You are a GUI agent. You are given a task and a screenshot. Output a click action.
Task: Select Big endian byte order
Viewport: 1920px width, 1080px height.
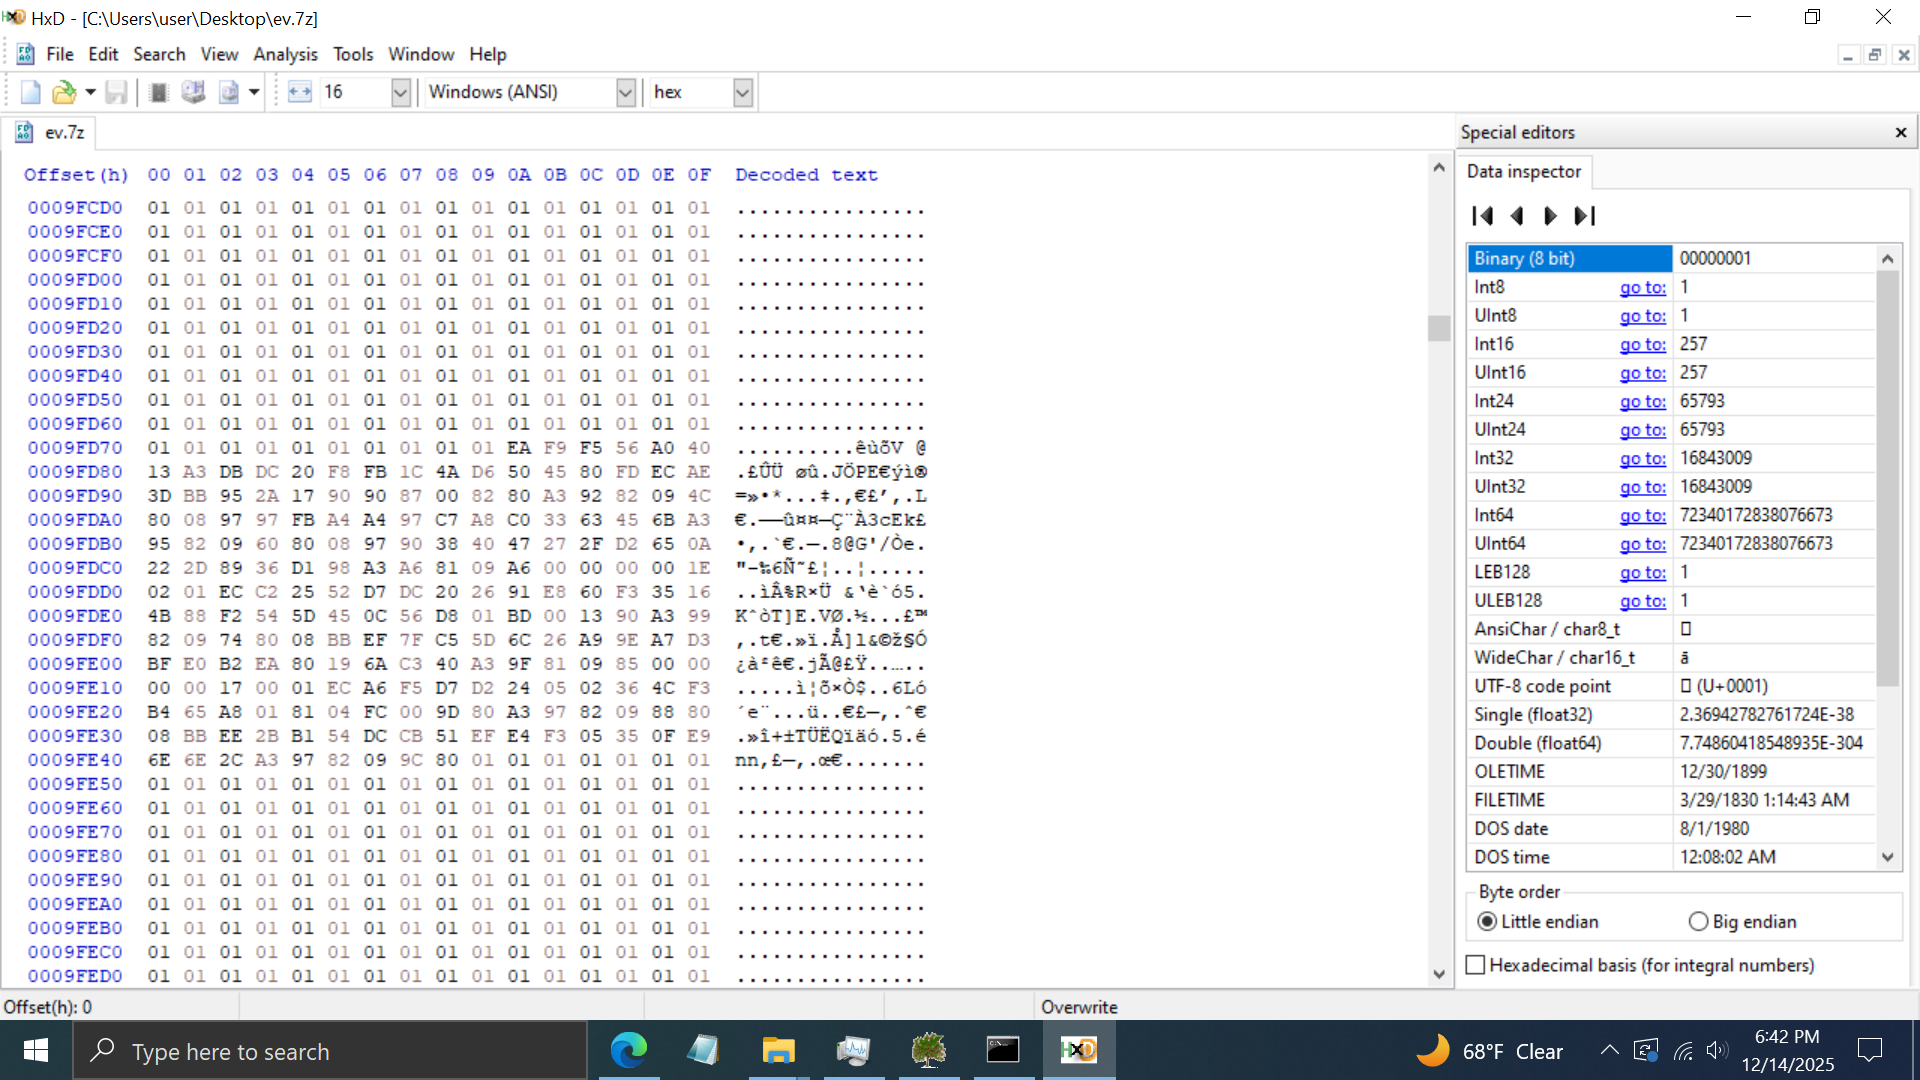tap(1698, 922)
